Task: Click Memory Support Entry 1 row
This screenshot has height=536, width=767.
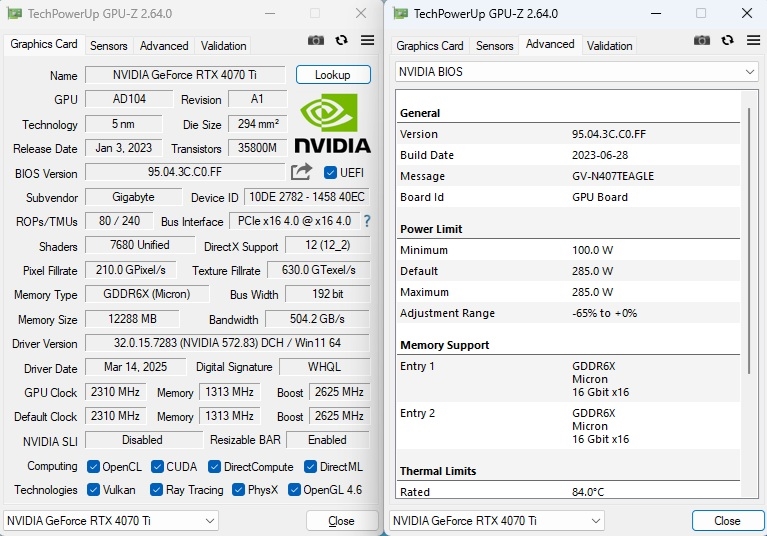Action: (568, 379)
